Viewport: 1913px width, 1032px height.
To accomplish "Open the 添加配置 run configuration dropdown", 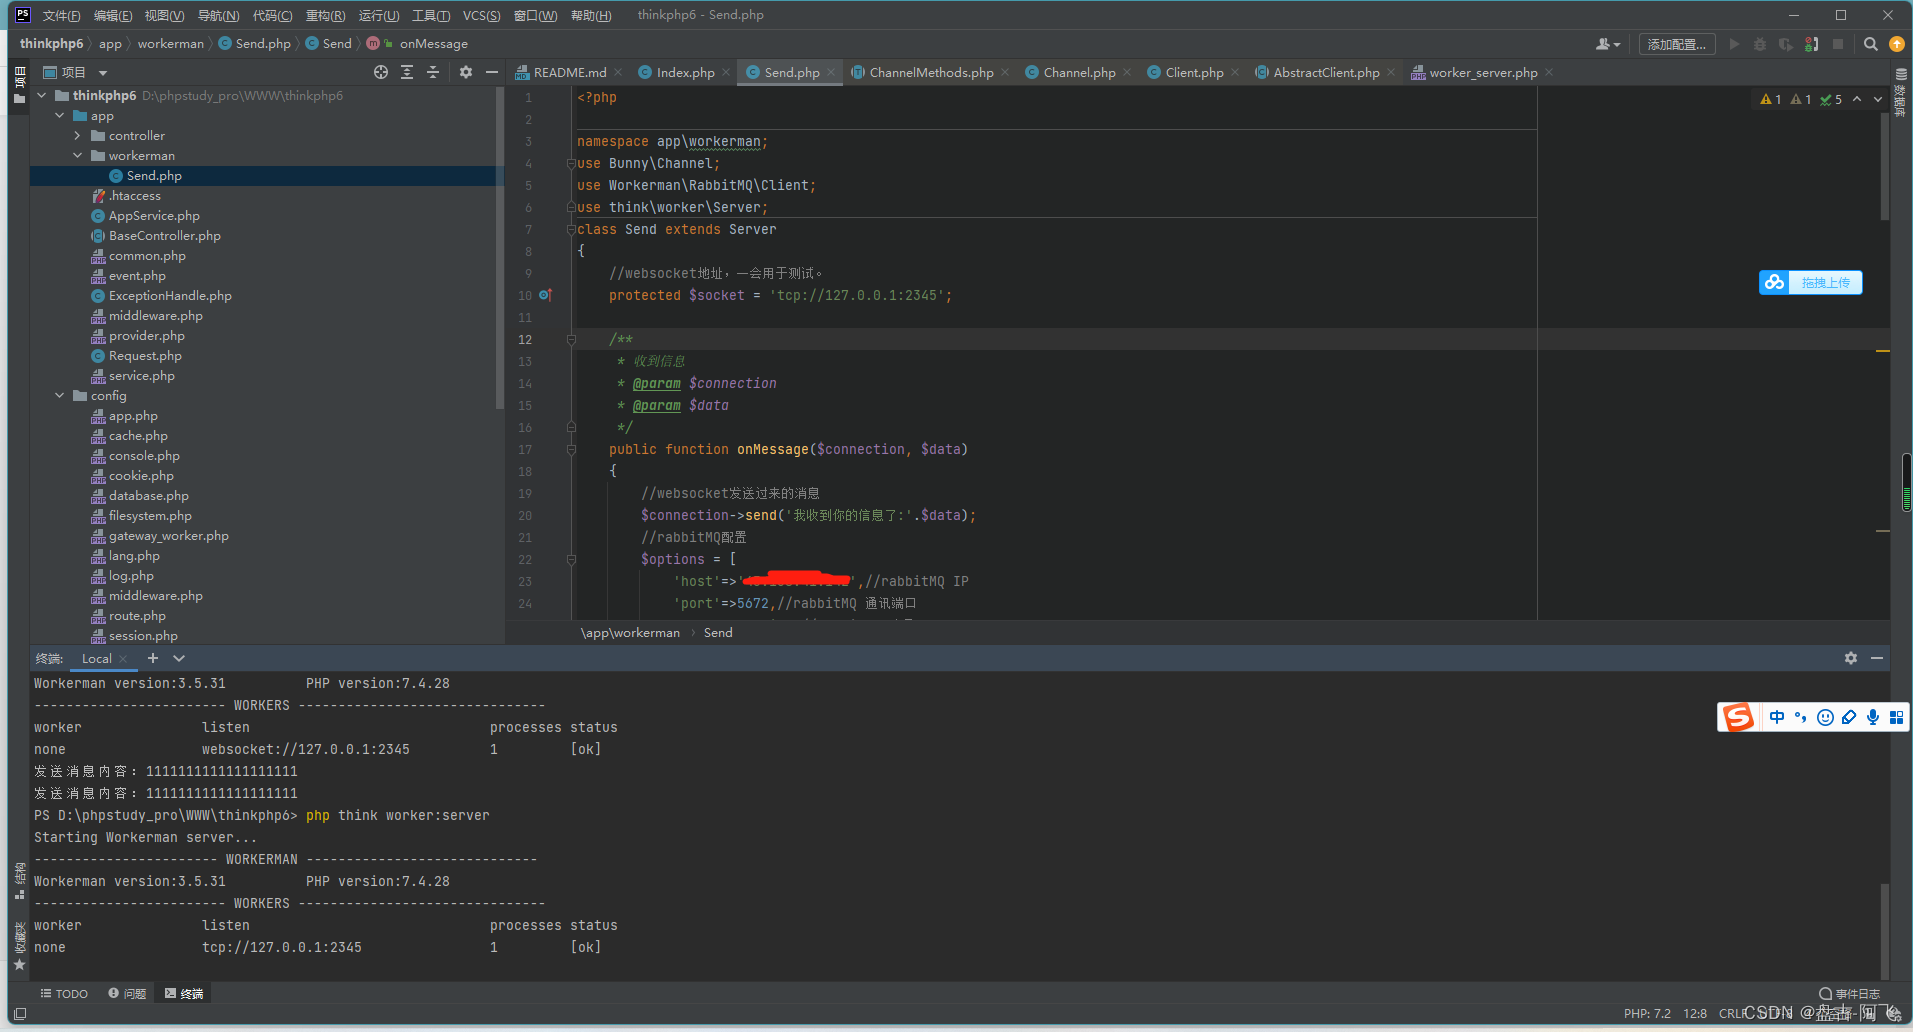I will (1678, 44).
